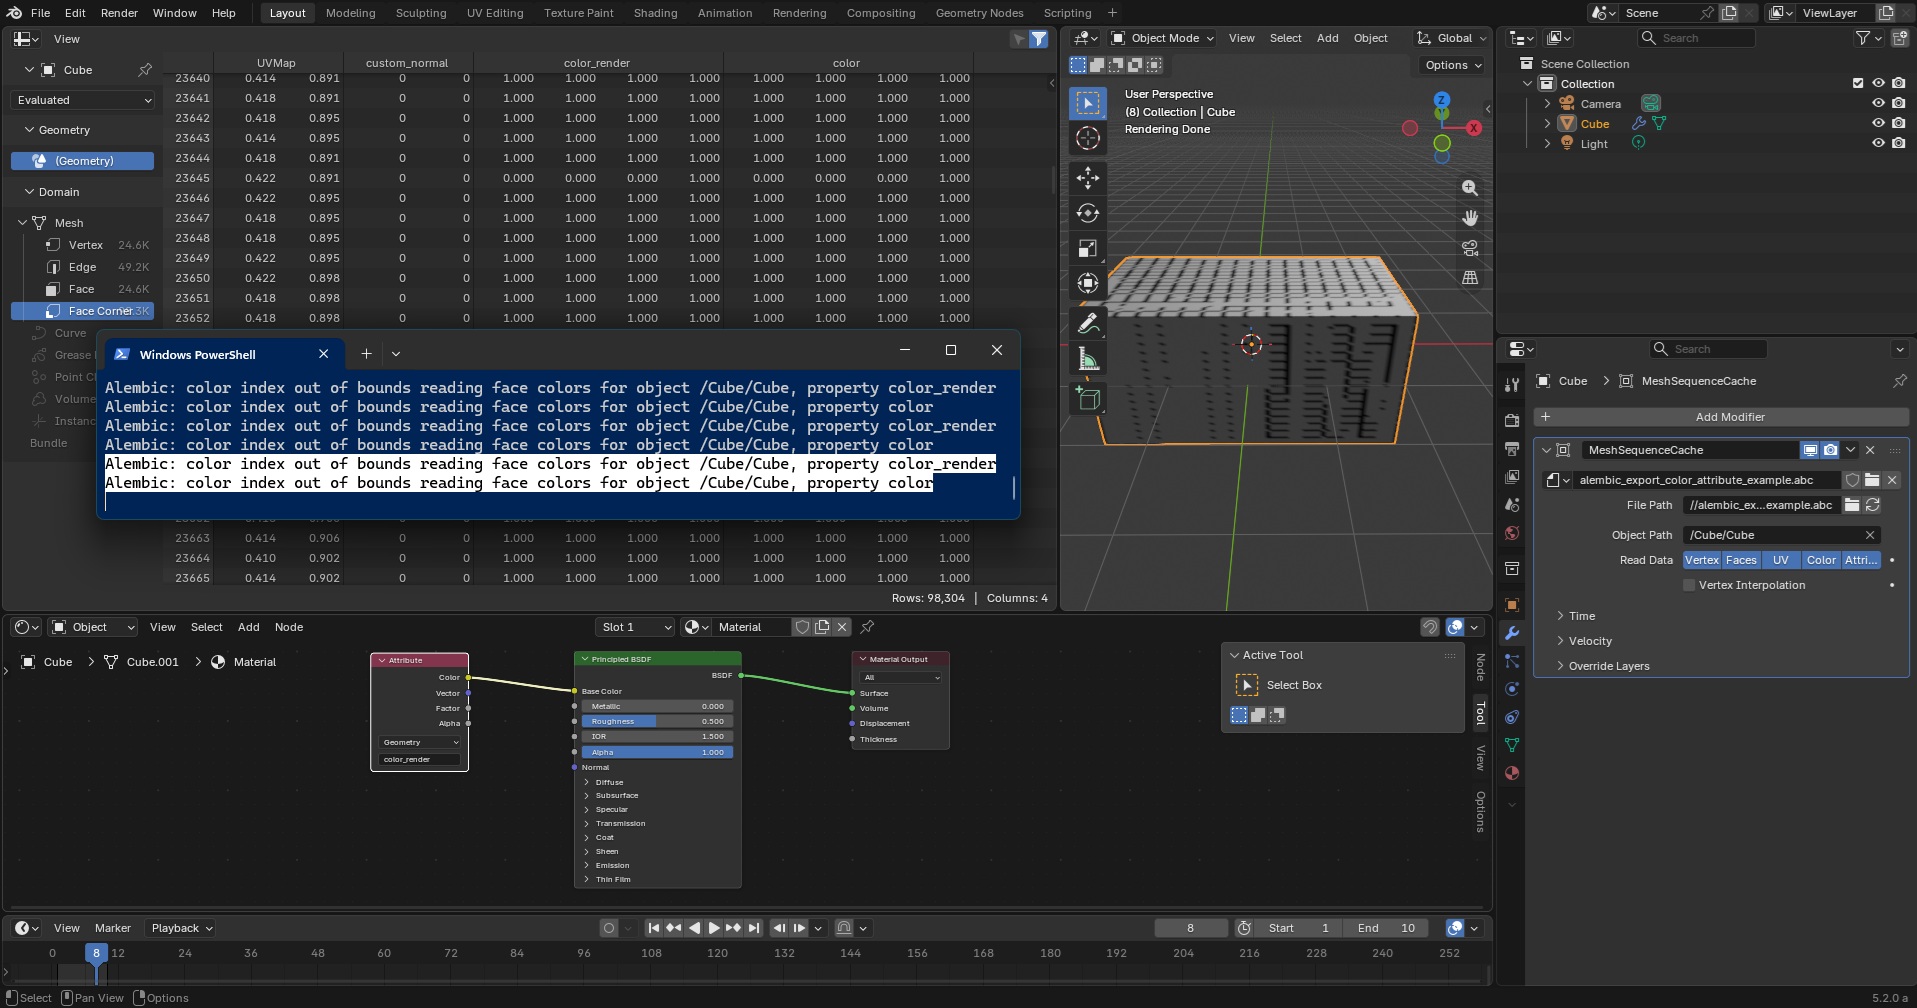
Task: Open the Evaluated mode dropdown
Action: point(84,100)
